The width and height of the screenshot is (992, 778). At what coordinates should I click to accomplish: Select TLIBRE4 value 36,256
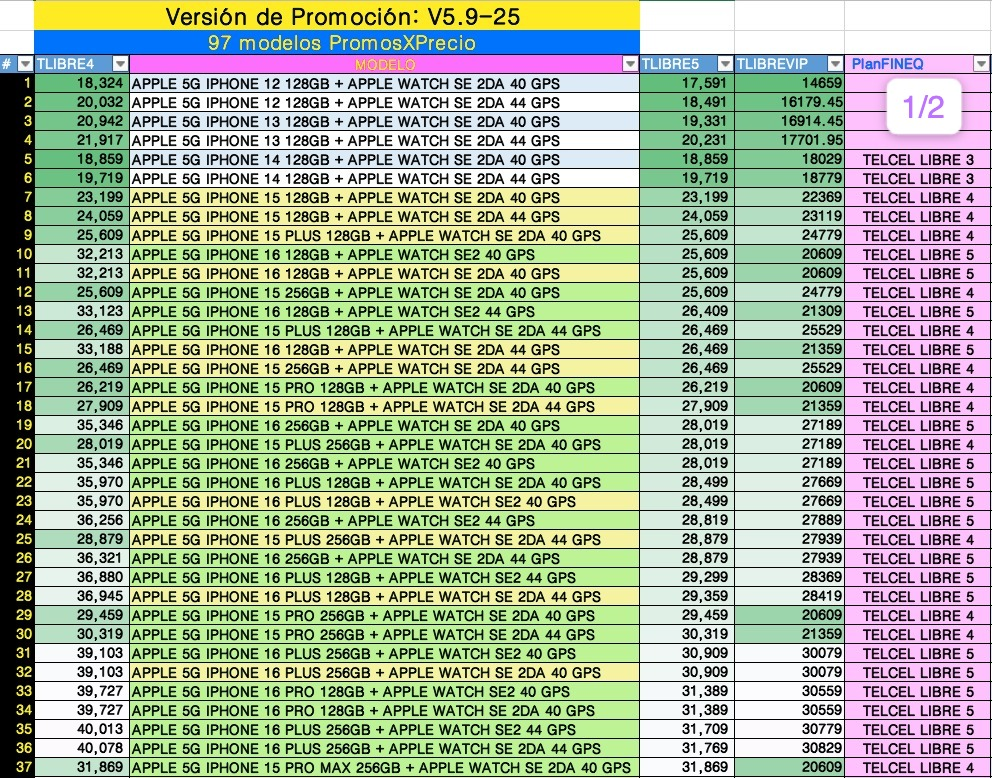point(82,520)
